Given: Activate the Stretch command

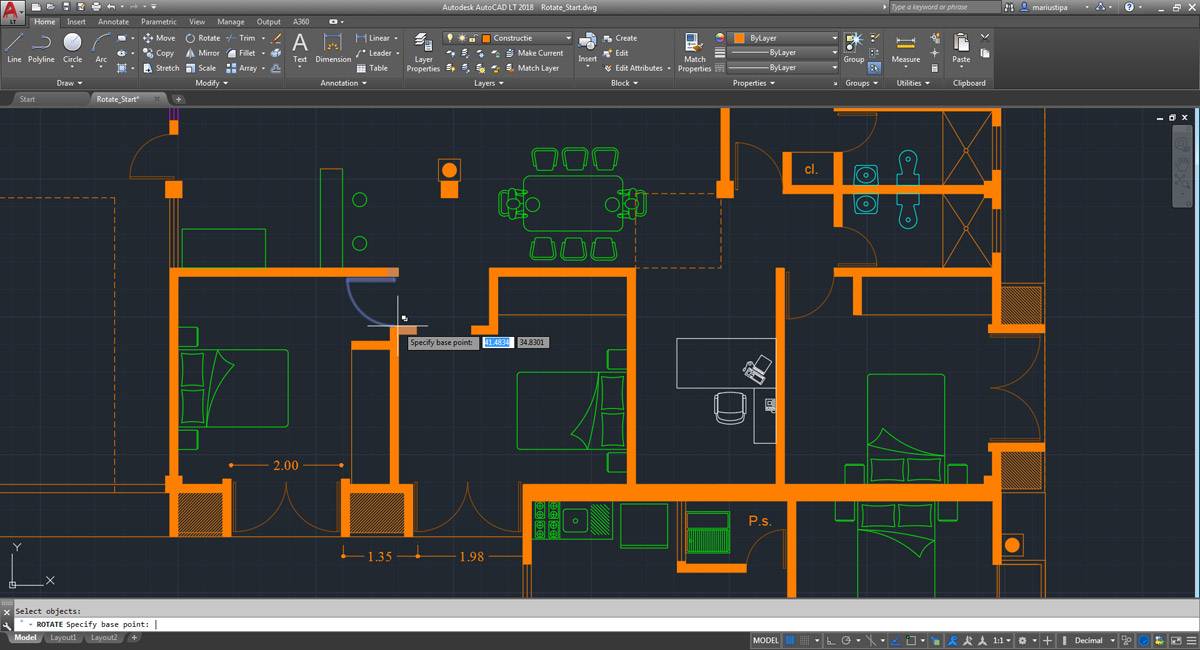Looking at the screenshot, I should point(162,68).
